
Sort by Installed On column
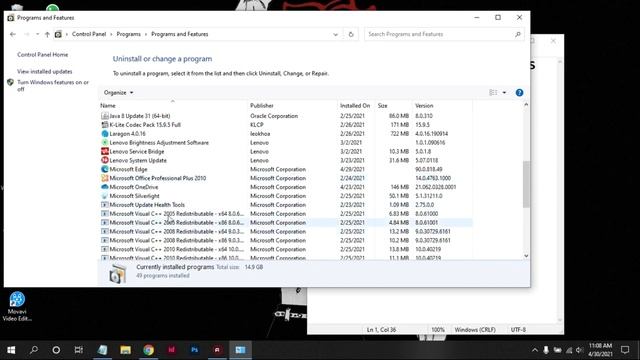(x=356, y=106)
